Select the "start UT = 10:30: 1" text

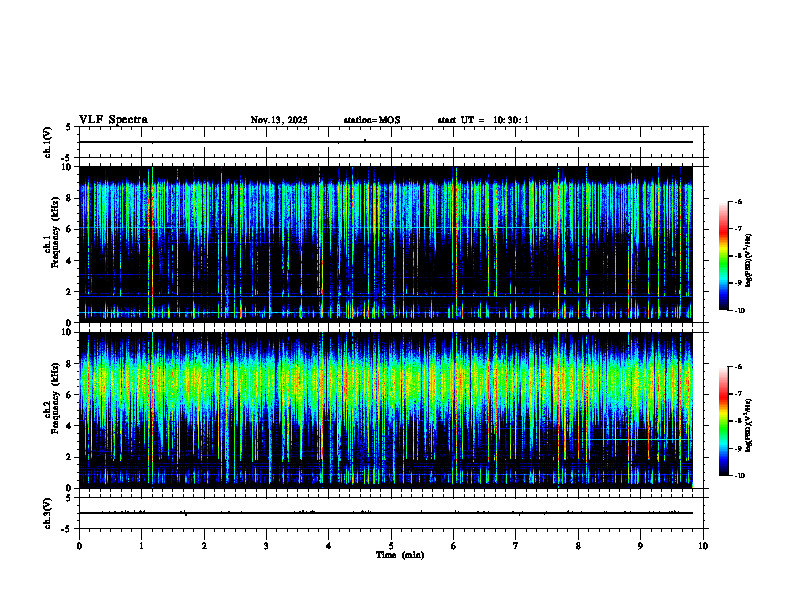483,120
